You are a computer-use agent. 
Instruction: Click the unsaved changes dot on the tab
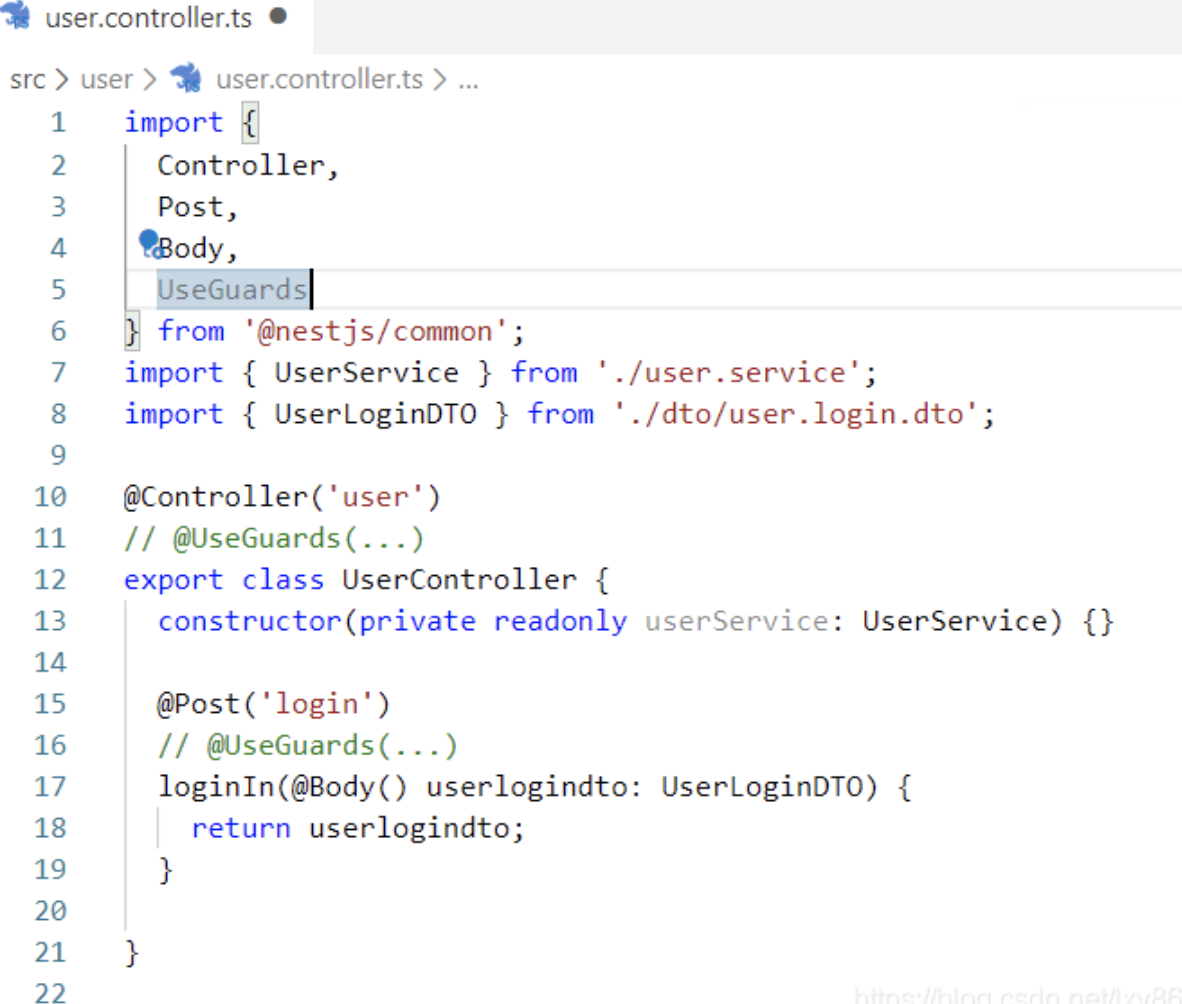(278, 17)
